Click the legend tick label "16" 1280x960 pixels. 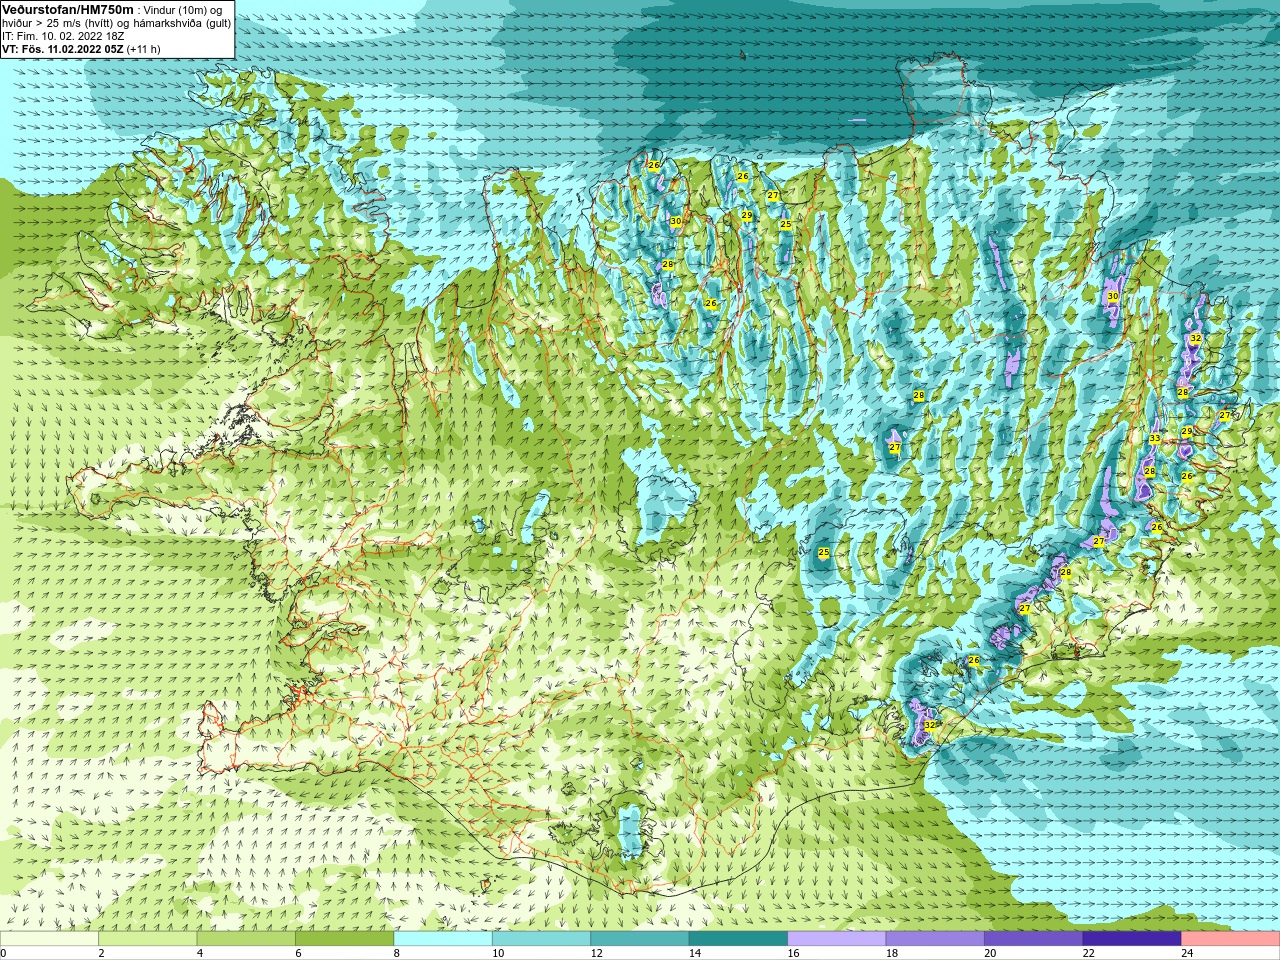click(793, 953)
